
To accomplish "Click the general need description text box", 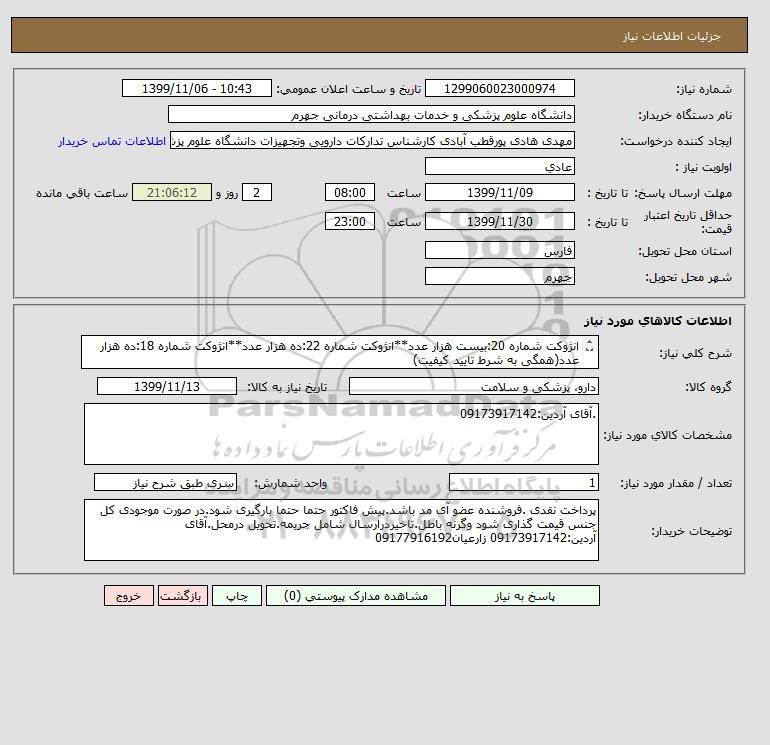I will (x=340, y=352).
